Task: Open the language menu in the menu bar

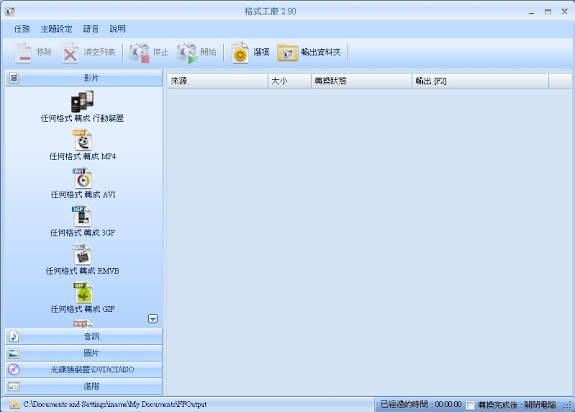Action: [91, 29]
